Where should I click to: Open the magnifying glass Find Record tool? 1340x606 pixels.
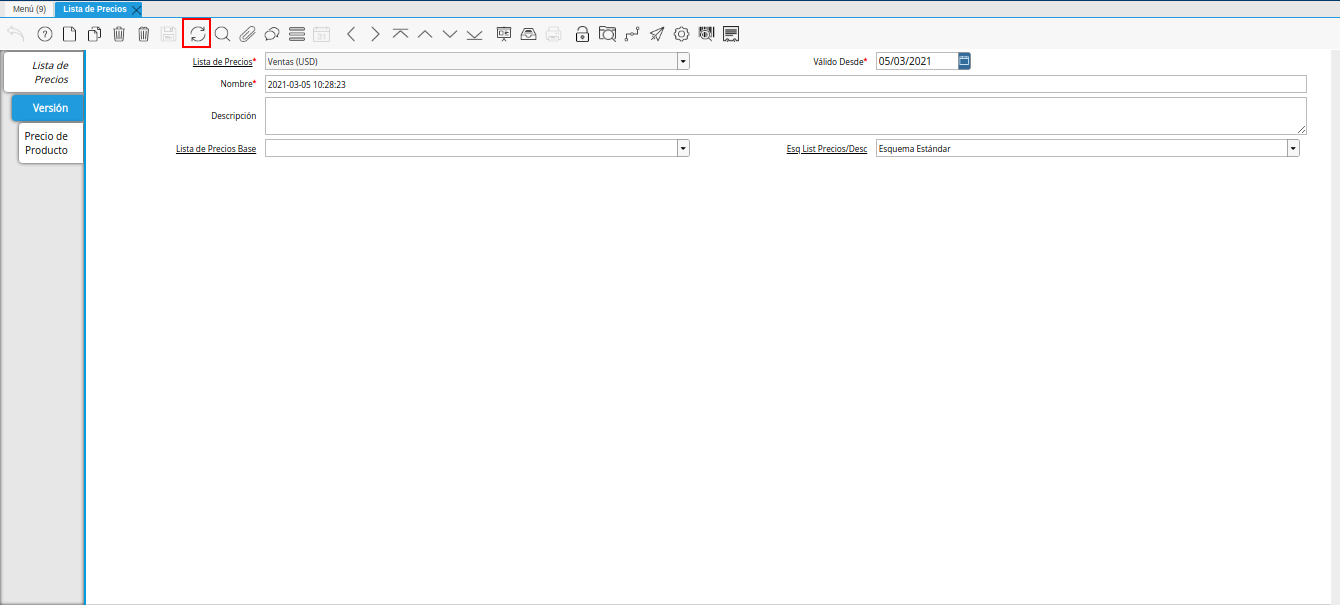tap(222, 34)
